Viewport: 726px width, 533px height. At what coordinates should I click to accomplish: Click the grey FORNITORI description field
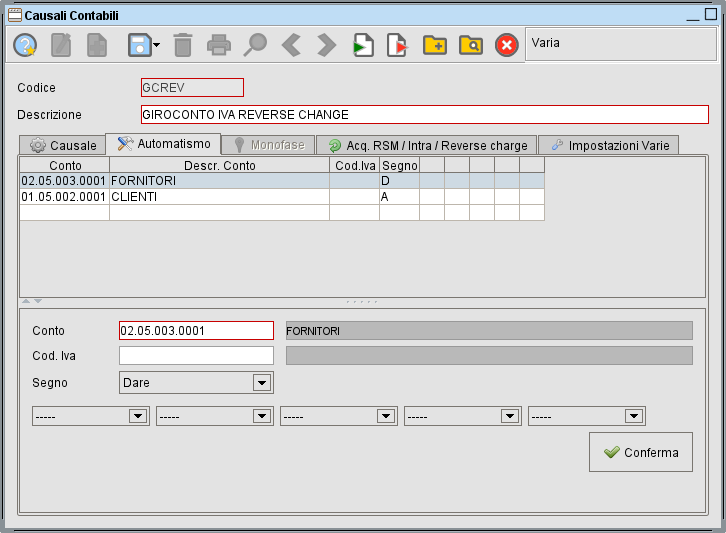click(x=489, y=331)
